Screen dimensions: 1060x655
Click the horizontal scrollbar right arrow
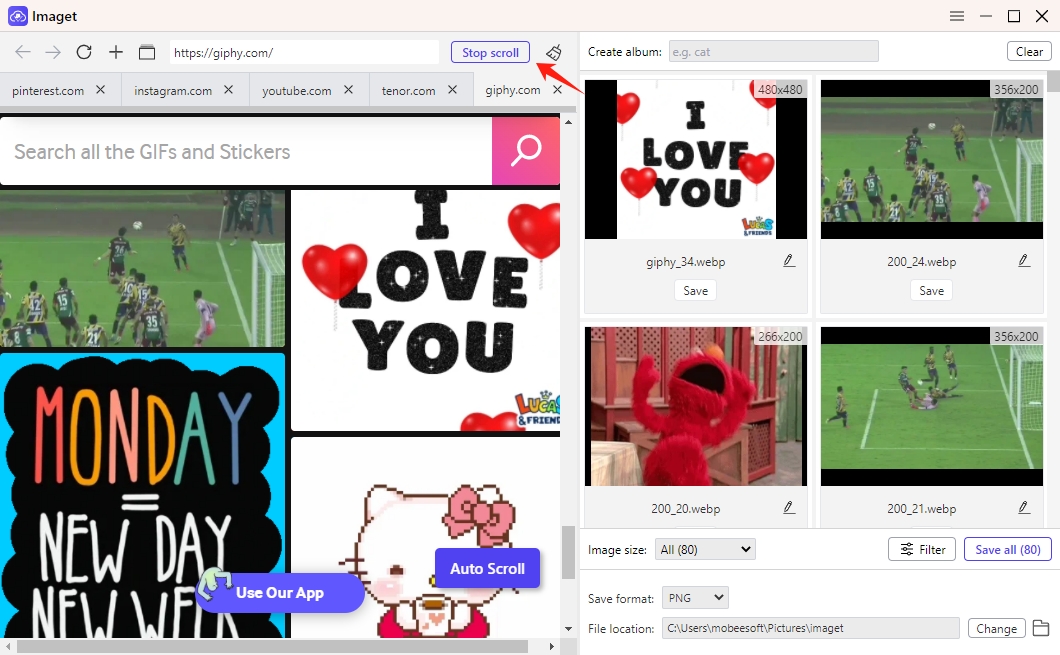point(552,646)
